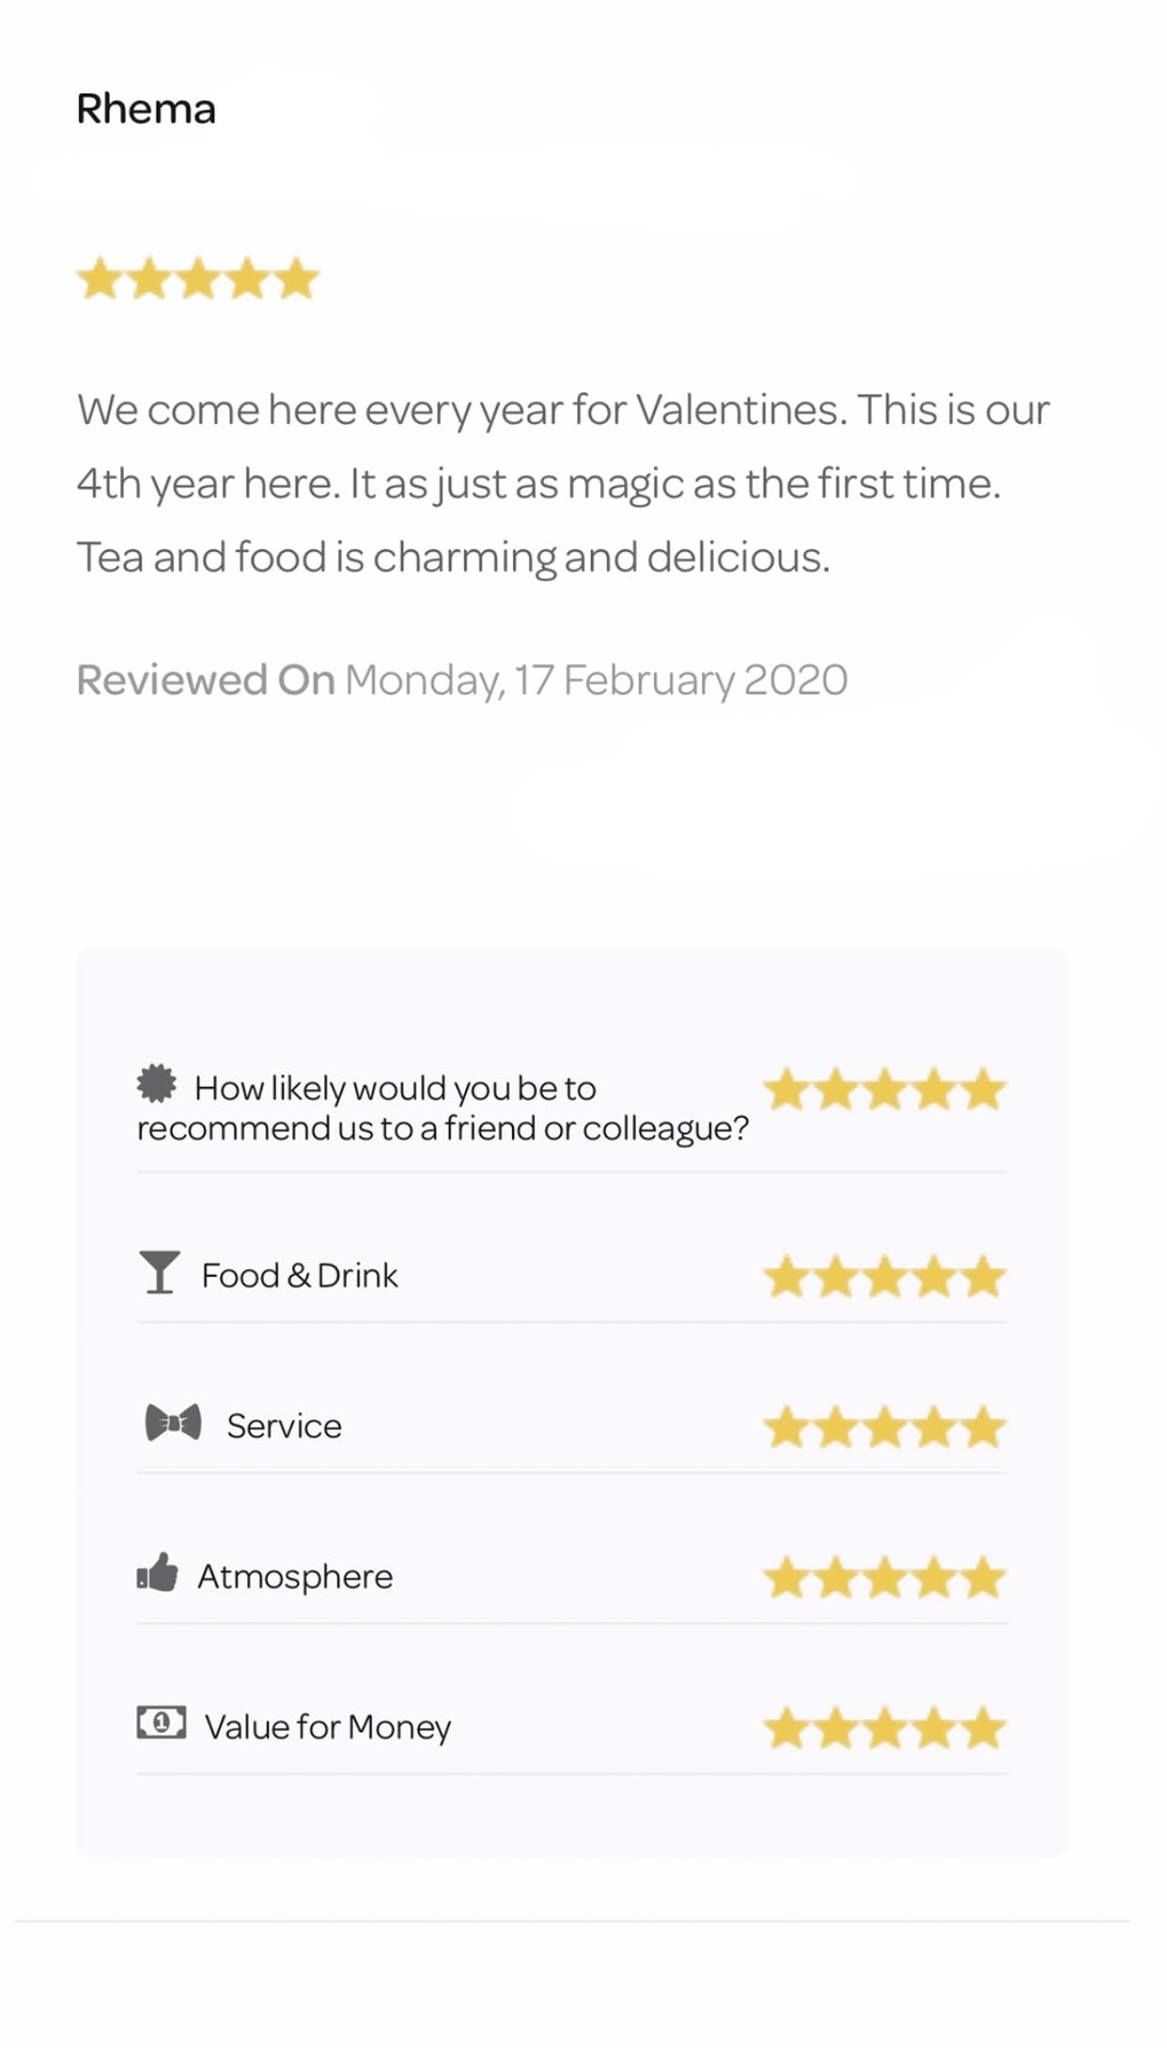Image resolution: width=1167 pixels, height=2048 pixels.
Task: Click the Atmosphere star rating
Action: coord(884,1578)
